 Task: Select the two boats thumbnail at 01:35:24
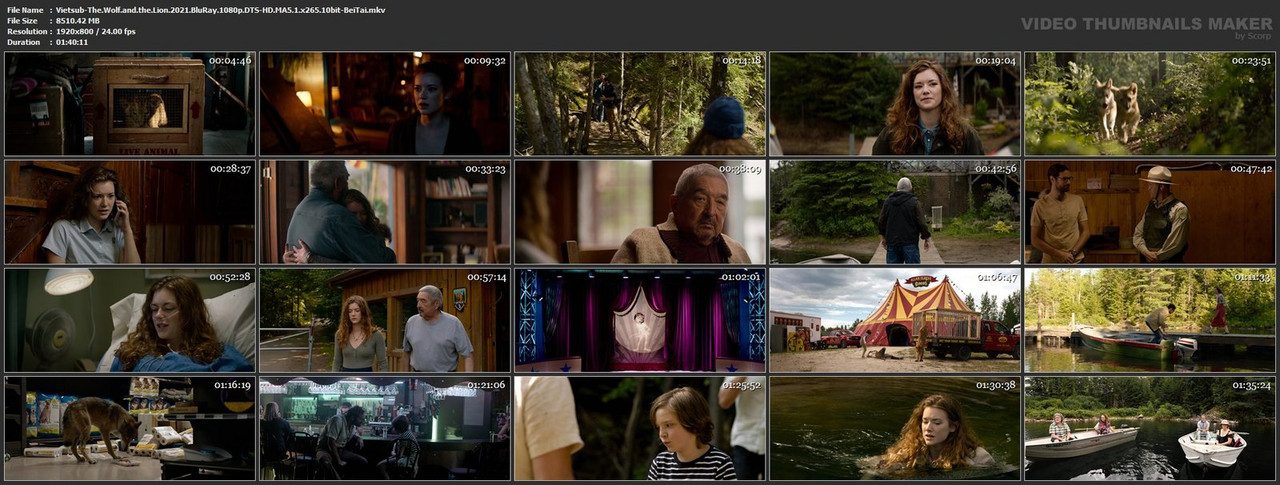point(1150,428)
